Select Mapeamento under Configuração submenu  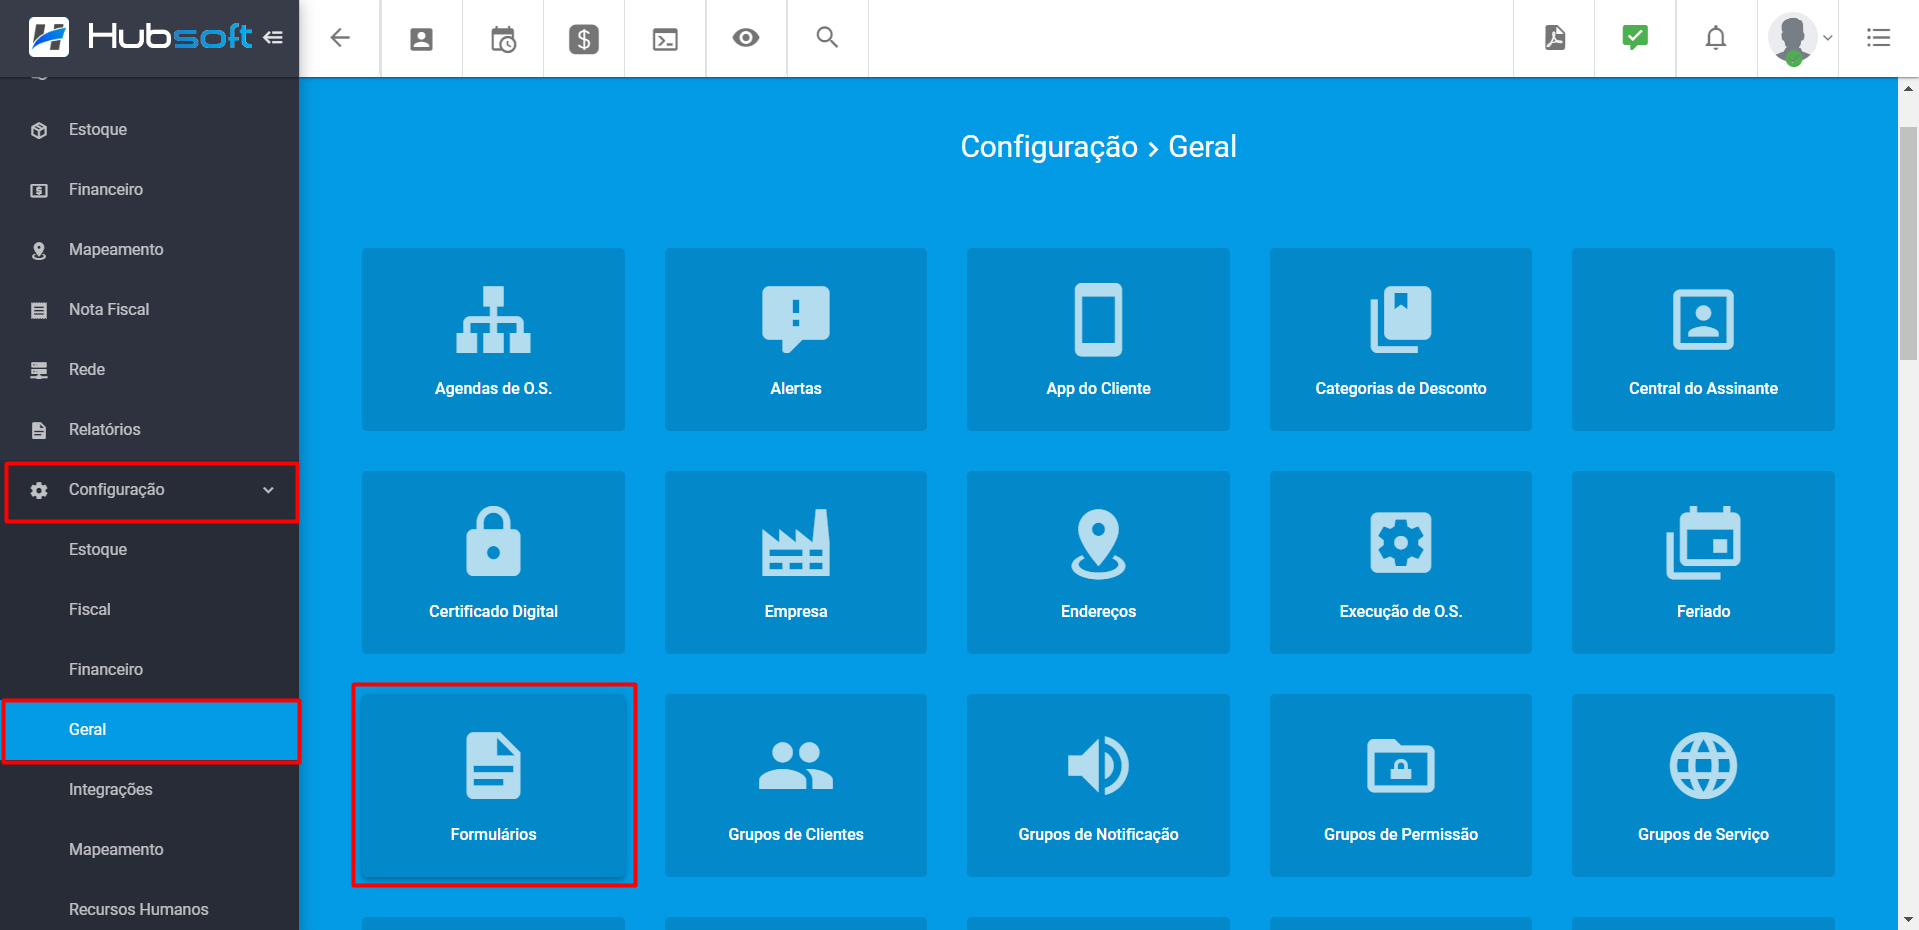(x=150, y=850)
